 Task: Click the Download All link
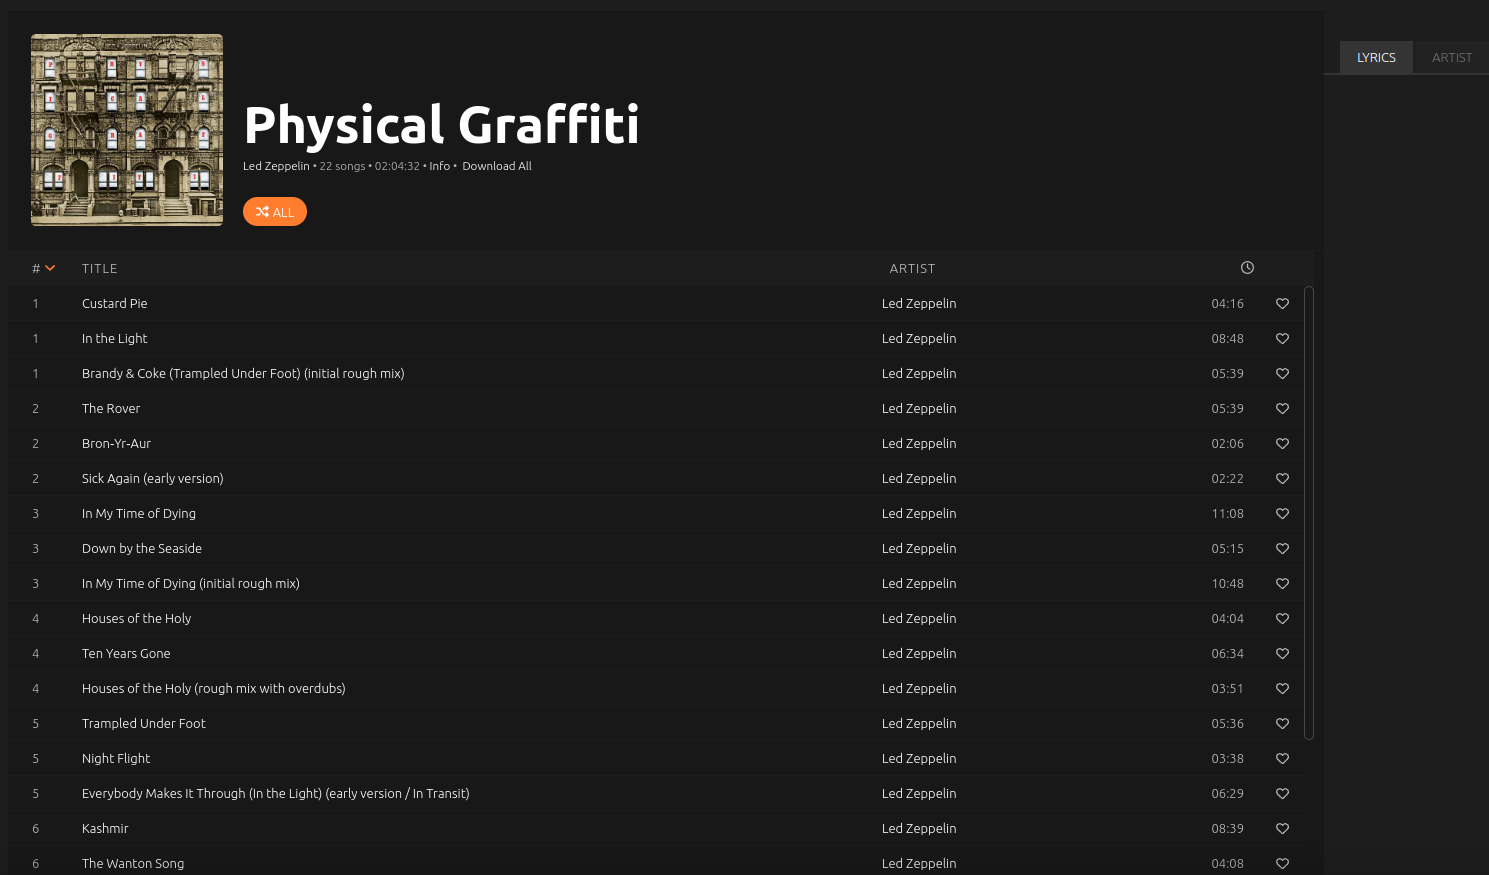click(x=497, y=166)
